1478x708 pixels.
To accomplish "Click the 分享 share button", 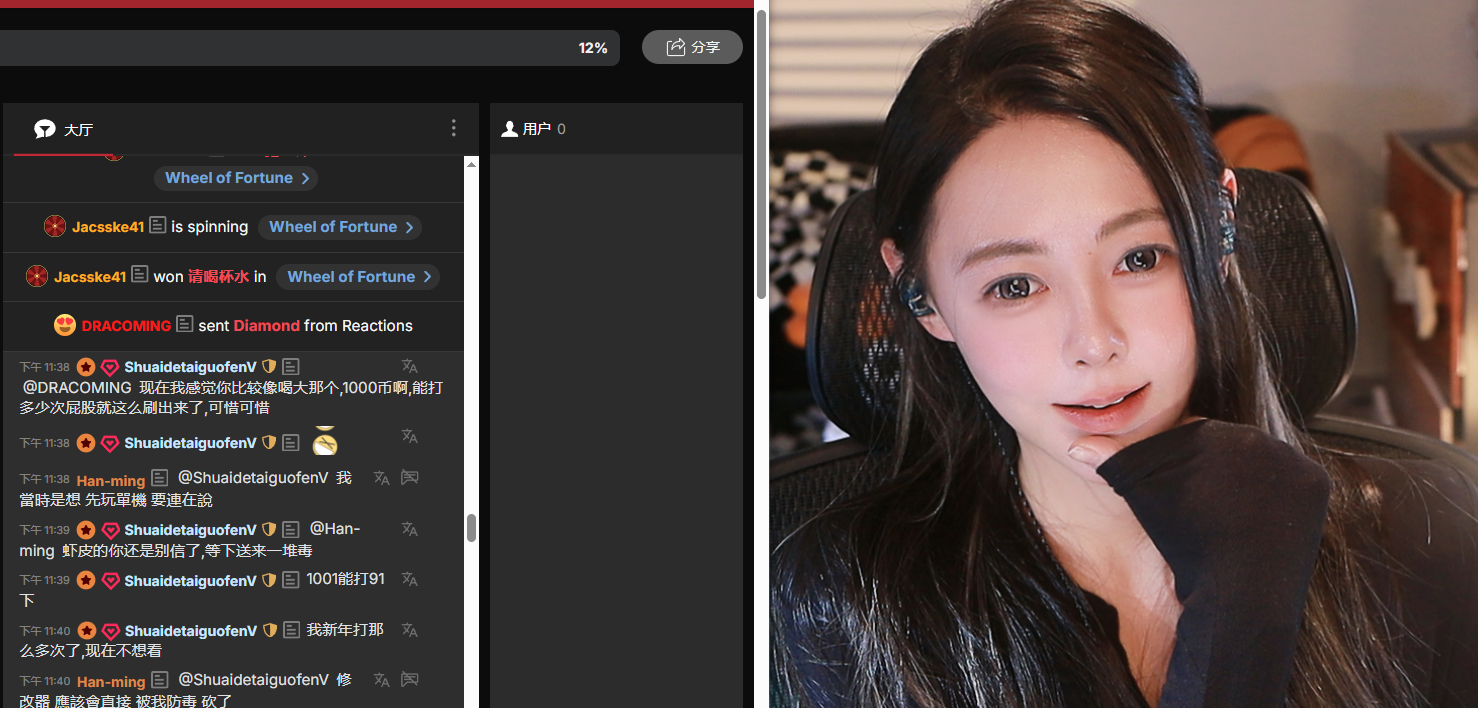I will click(x=692, y=47).
